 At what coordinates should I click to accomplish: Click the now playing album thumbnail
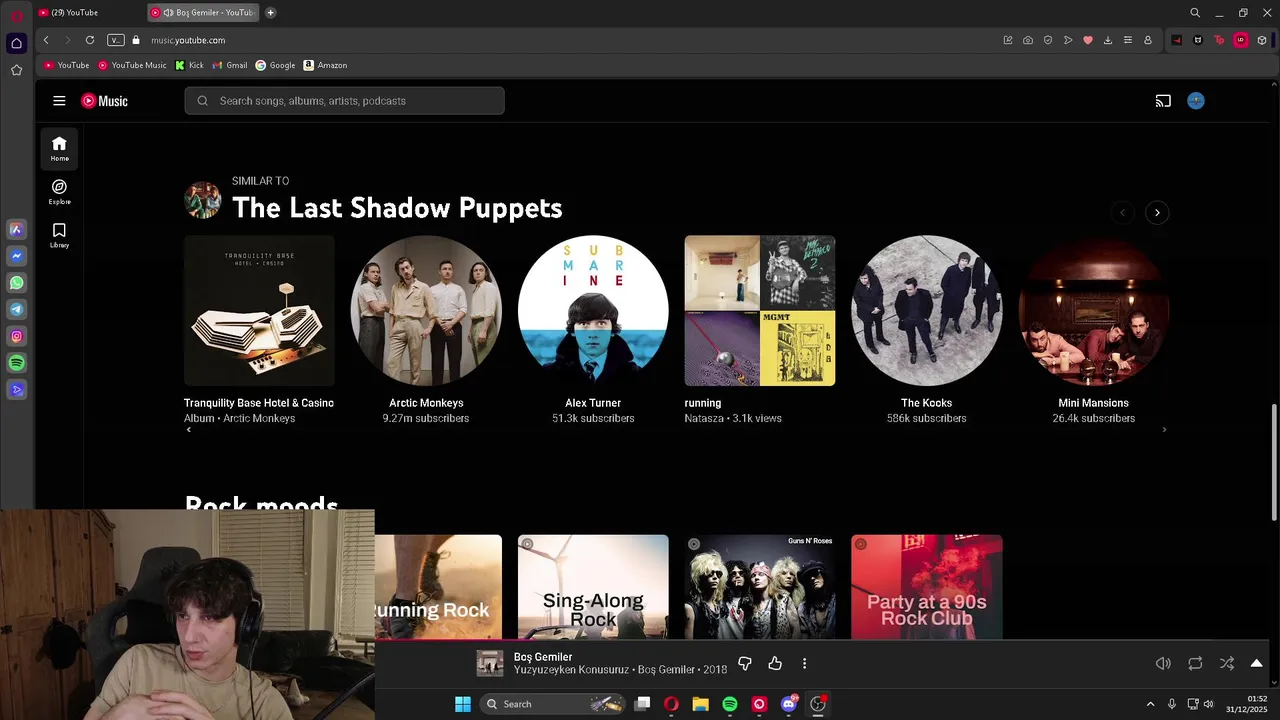(490, 663)
